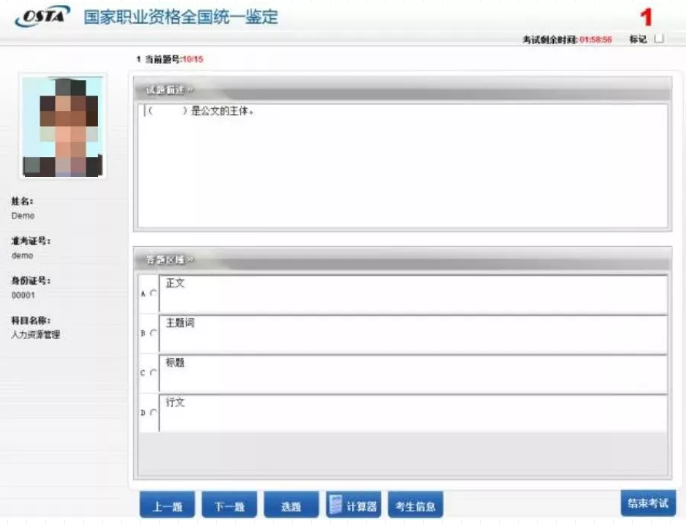Click the 主题词 answer text box
Screen dimensions: 686x525
click(412, 334)
